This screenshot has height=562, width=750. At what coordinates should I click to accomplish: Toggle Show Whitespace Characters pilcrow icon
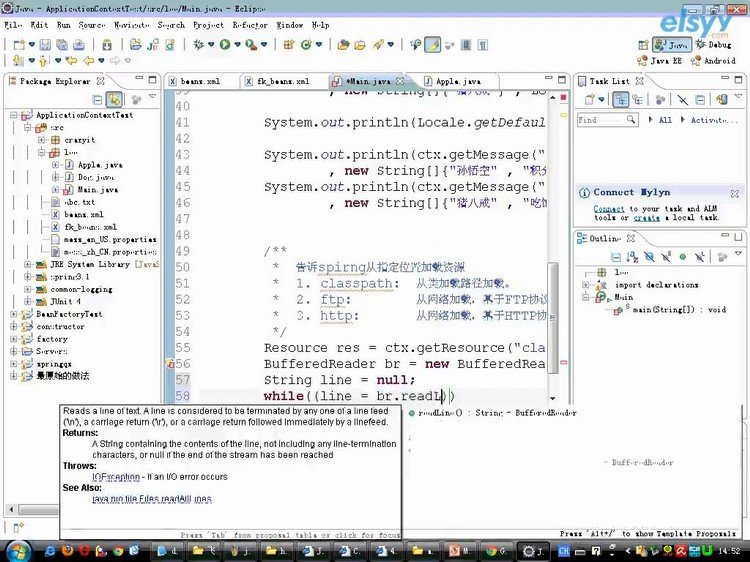point(483,45)
